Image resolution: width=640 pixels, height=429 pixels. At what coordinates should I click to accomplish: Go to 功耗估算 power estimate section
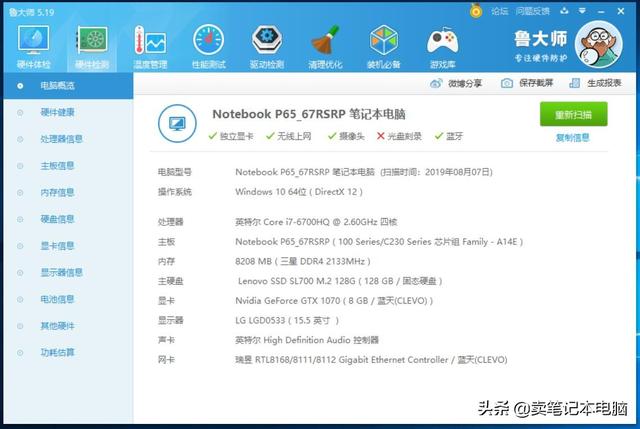point(57,352)
